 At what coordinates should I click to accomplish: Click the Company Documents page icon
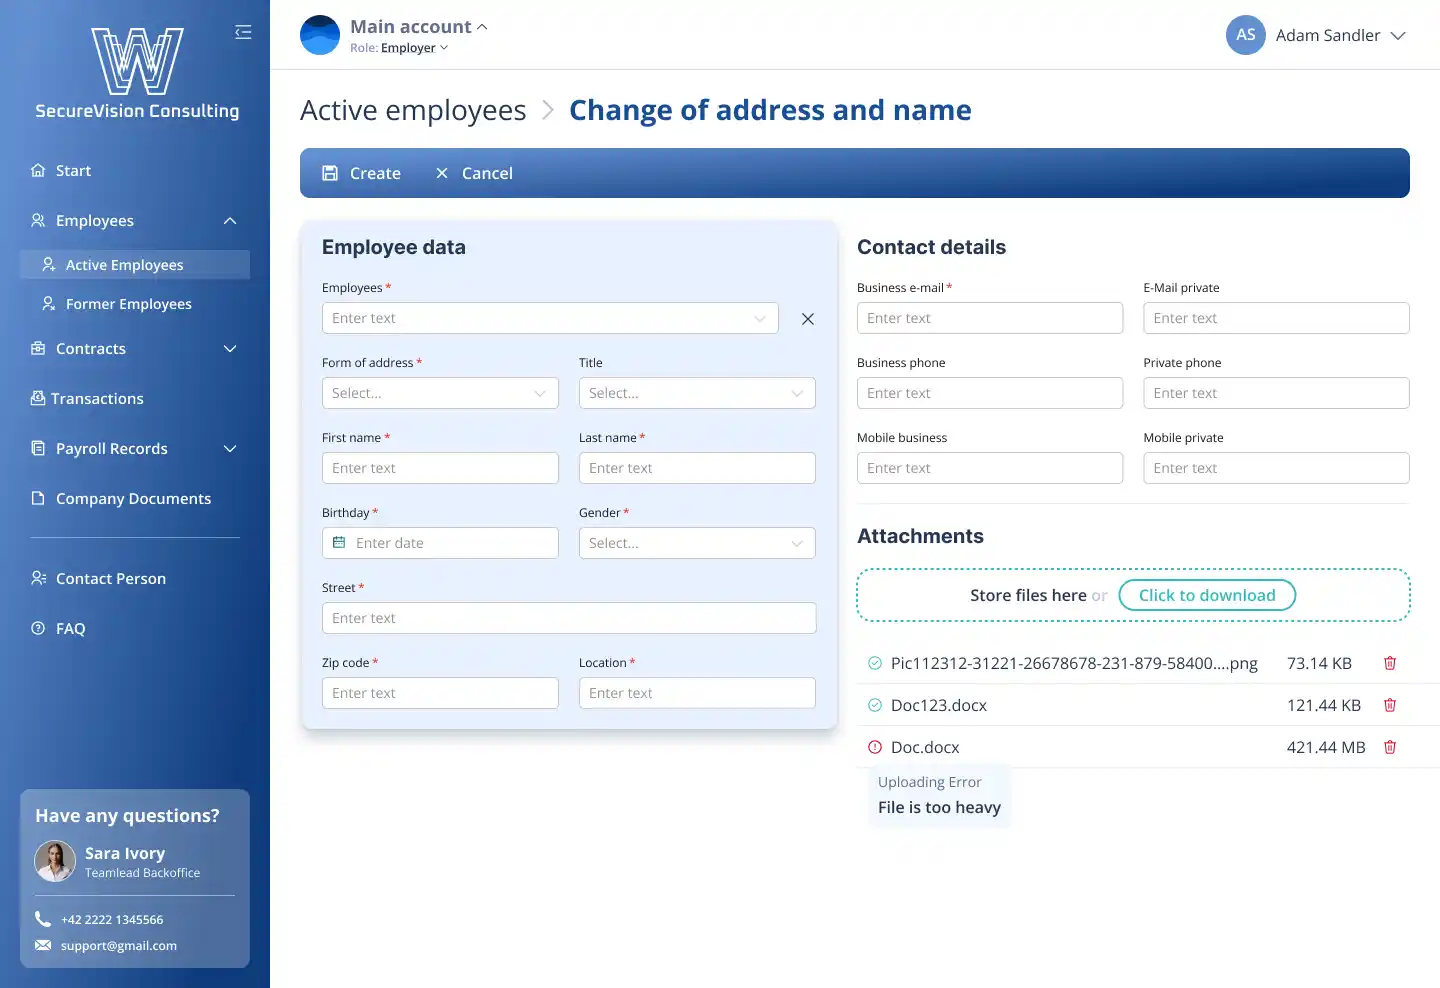point(37,498)
